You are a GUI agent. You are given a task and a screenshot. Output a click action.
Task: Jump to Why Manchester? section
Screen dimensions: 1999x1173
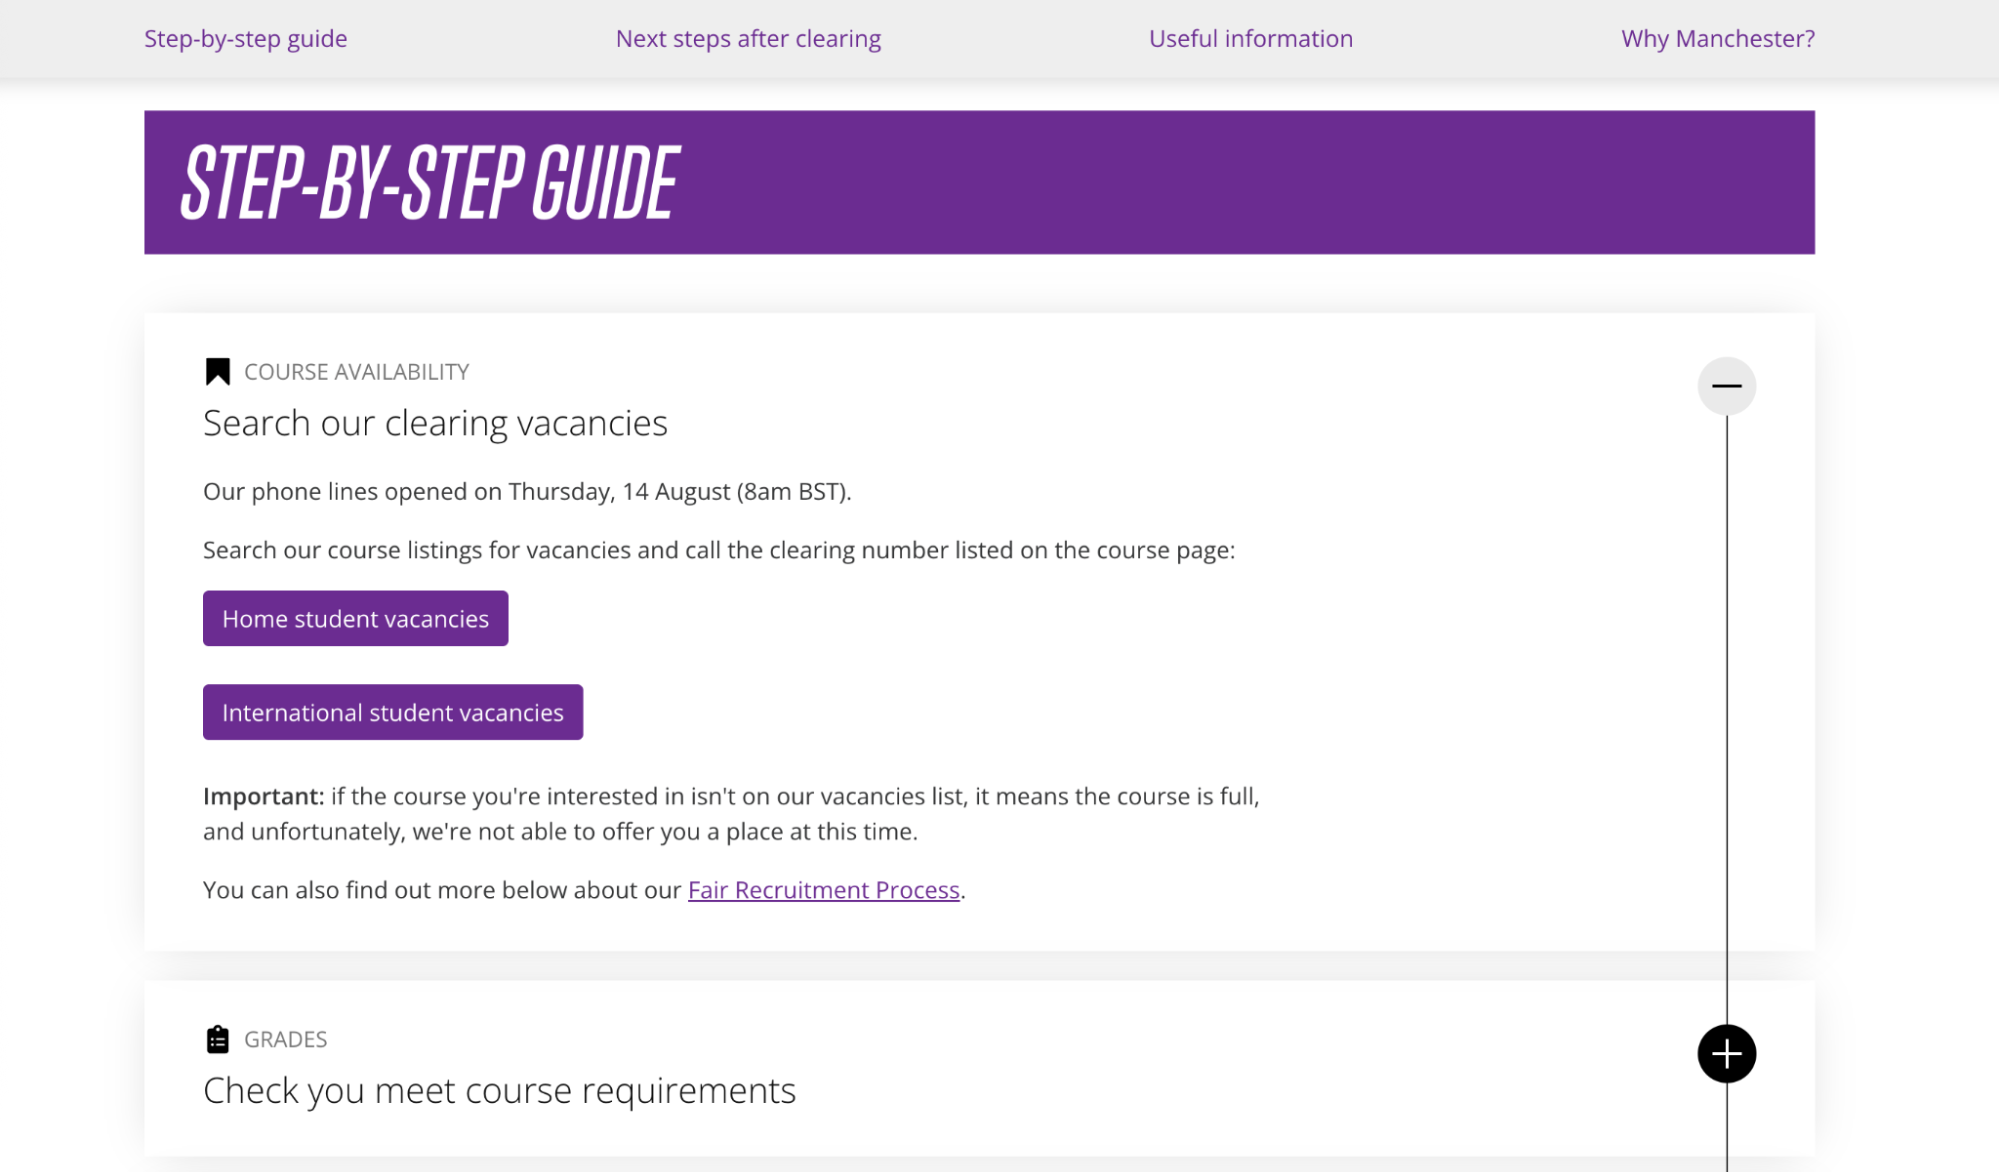coord(1717,38)
